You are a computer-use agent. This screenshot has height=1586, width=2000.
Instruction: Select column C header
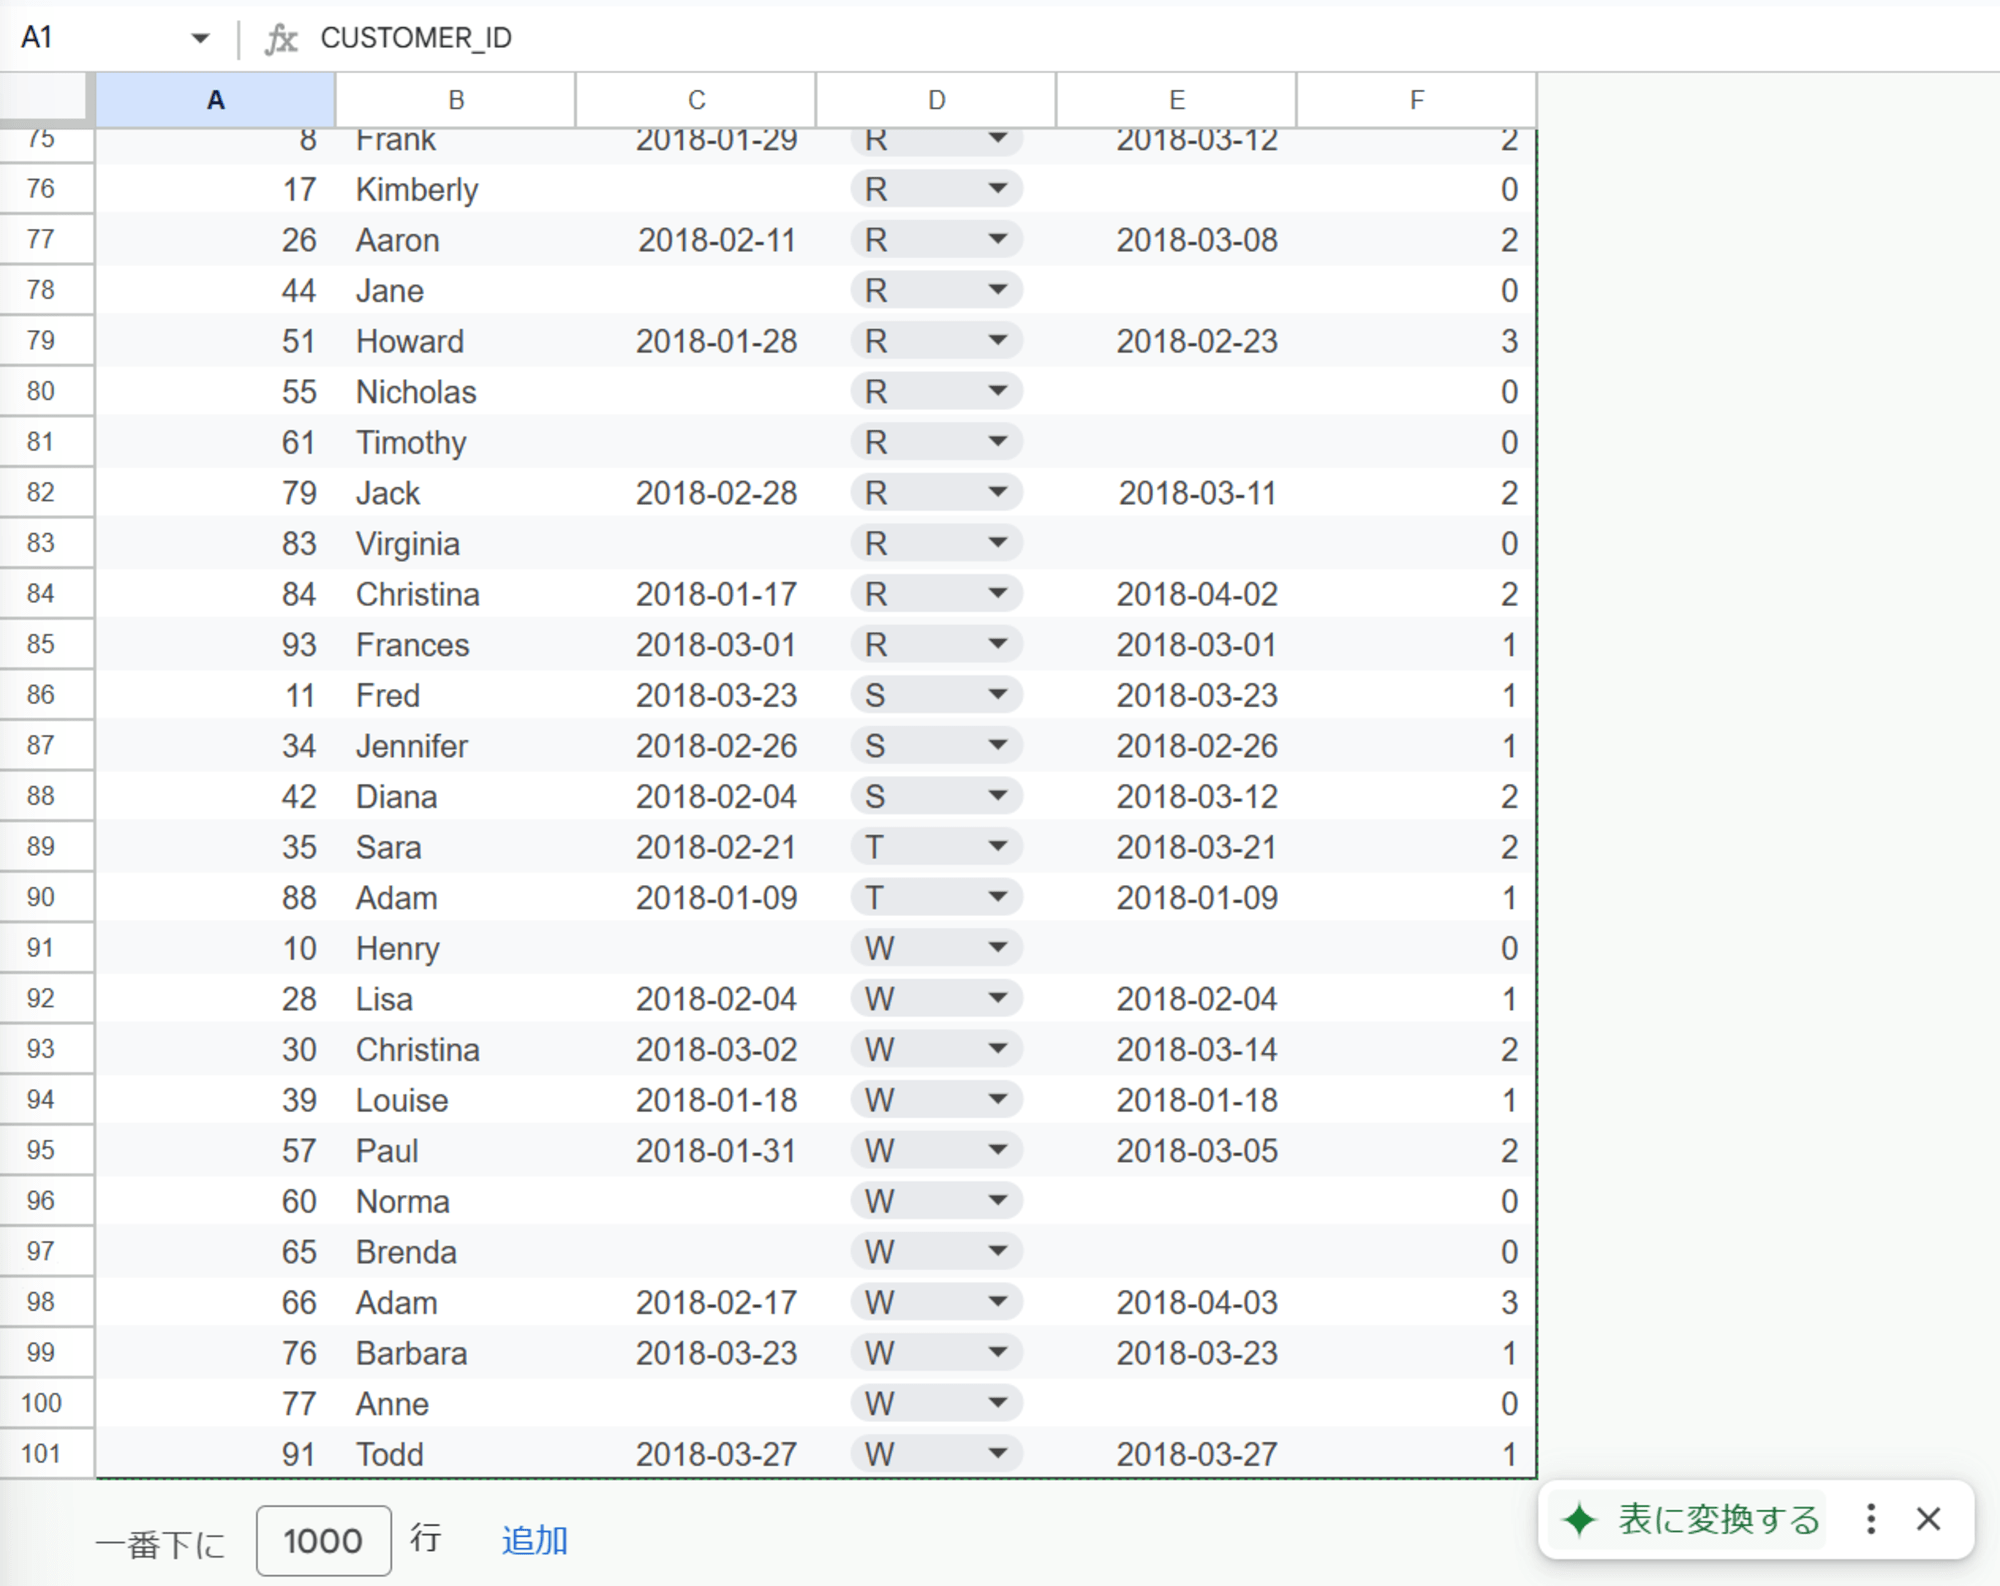[x=696, y=100]
